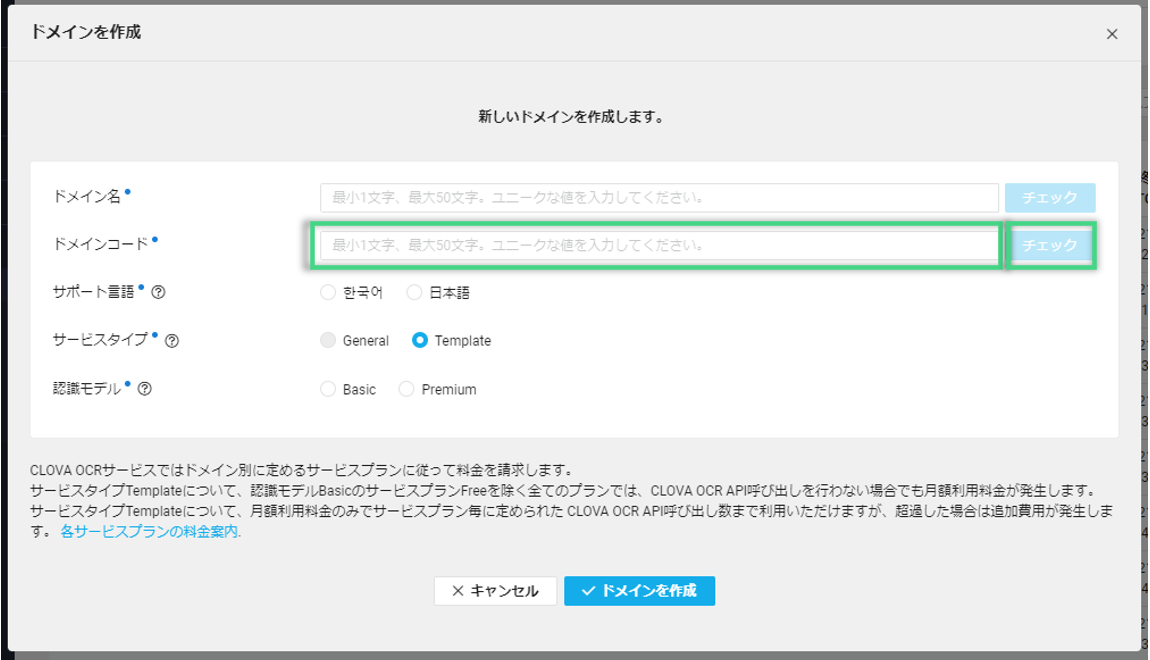Viewport: 1150px width, 660px height.
Task: Click the サービスタイプ help question-mark icon
Action: pos(172,341)
